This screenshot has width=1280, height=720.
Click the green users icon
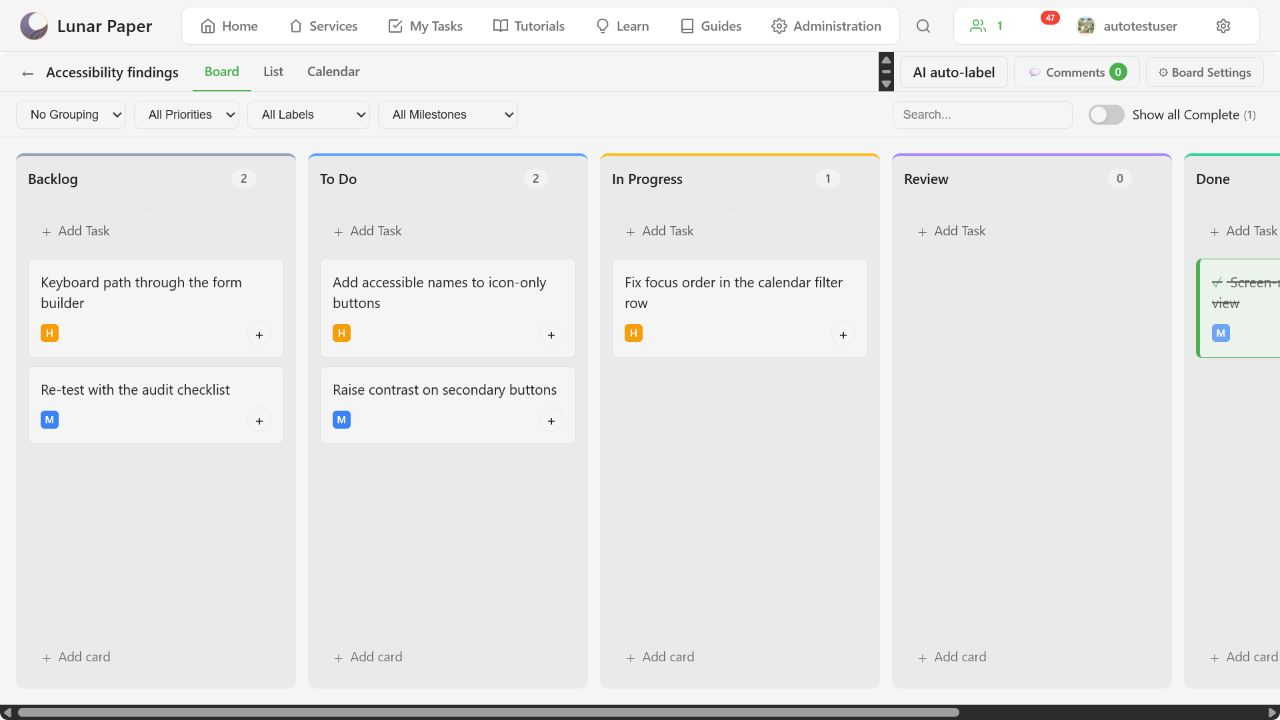click(978, 26)
